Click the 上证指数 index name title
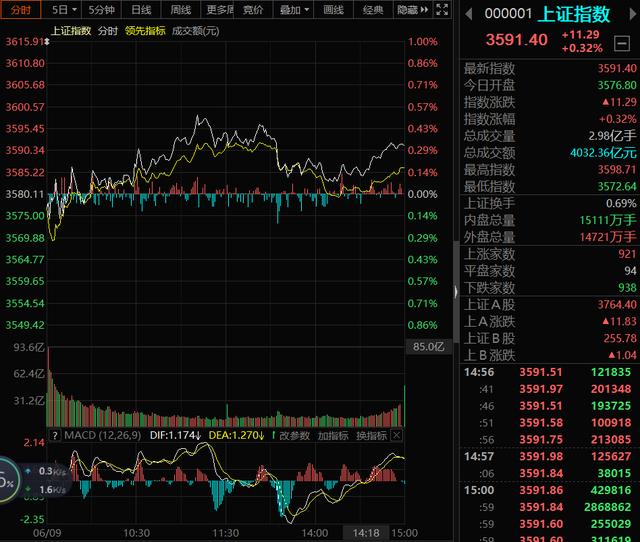The height and width of the screenshot is (542, 640). (573, 14)
